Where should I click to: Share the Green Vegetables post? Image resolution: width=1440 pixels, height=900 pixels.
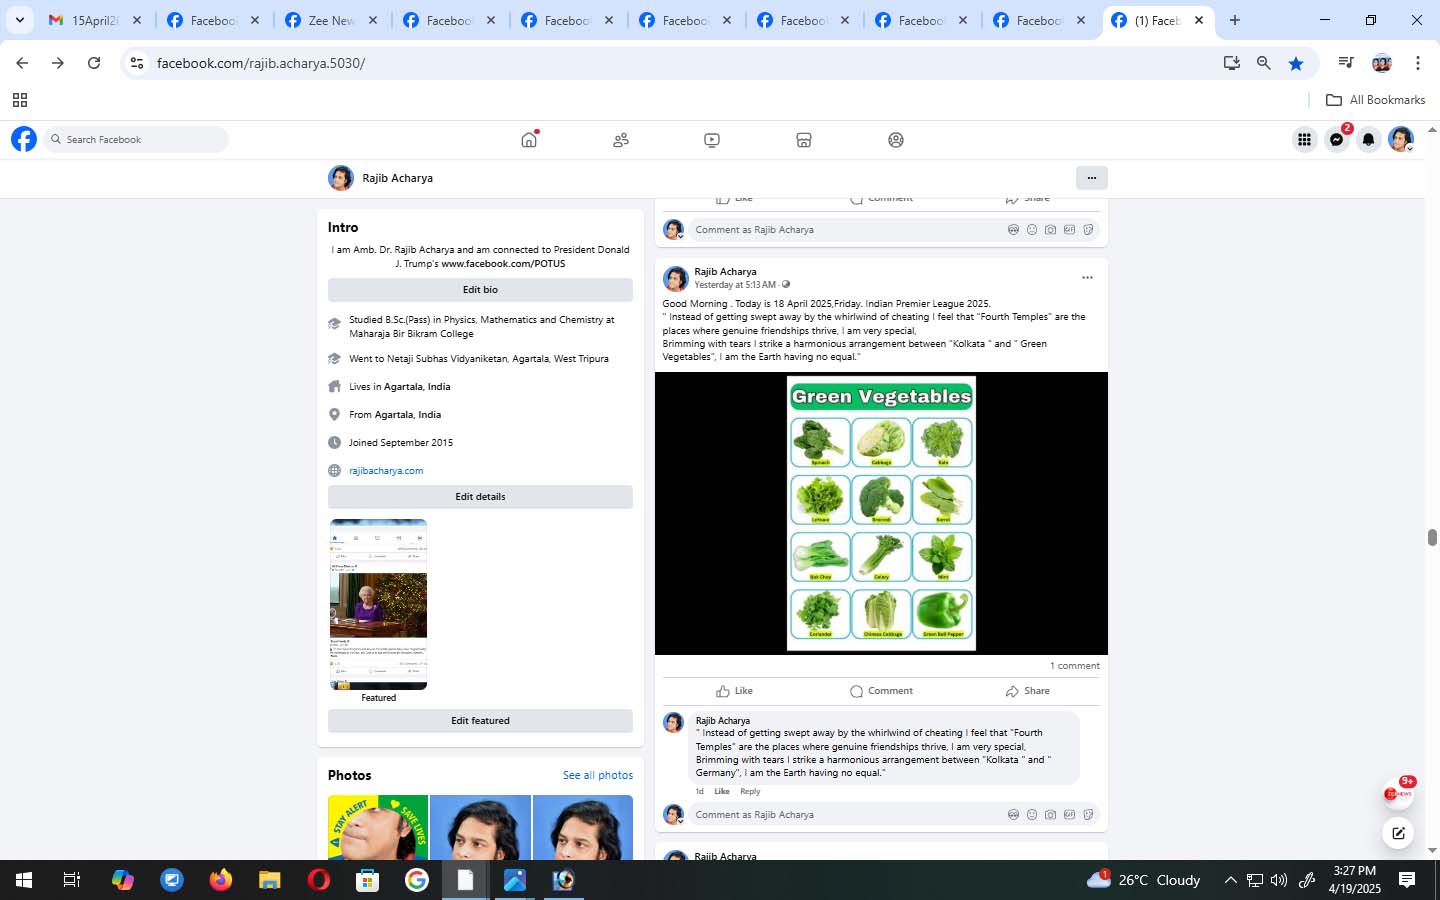pyautogui.click(x=1027, y=691)
